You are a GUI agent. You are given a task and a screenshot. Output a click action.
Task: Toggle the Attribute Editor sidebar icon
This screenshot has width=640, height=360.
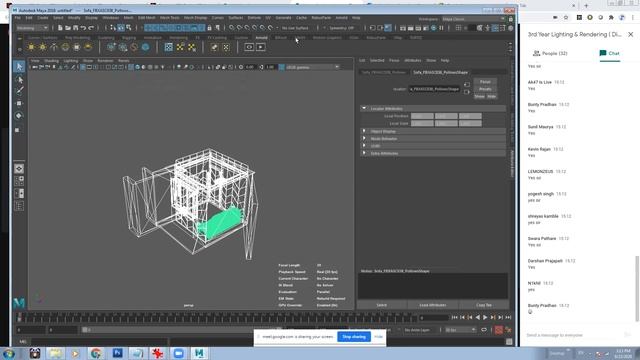pyautogui.click(x=495, y=28)
